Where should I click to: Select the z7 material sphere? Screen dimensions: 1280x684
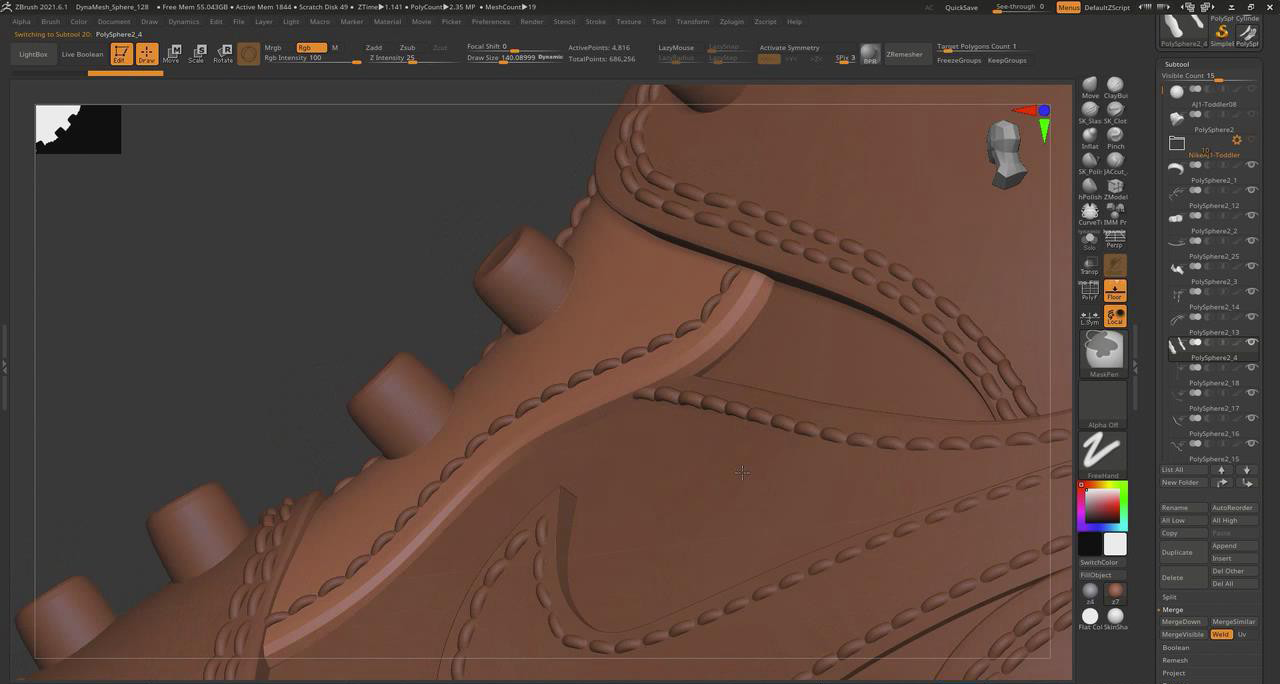(1115, 593)
